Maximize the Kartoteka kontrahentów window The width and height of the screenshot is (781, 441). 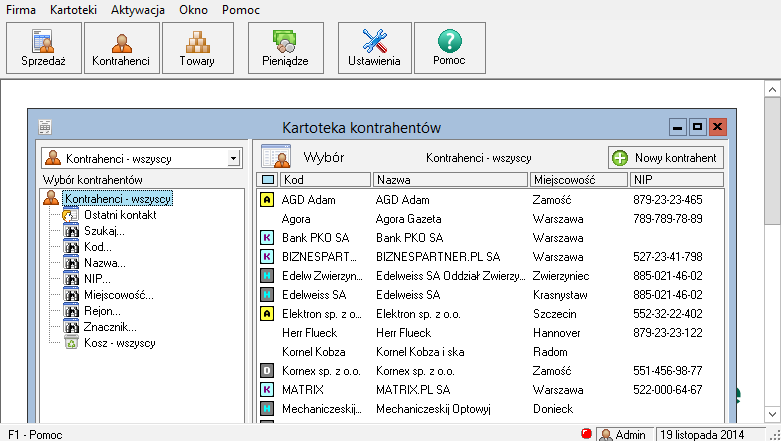(697, 127)
